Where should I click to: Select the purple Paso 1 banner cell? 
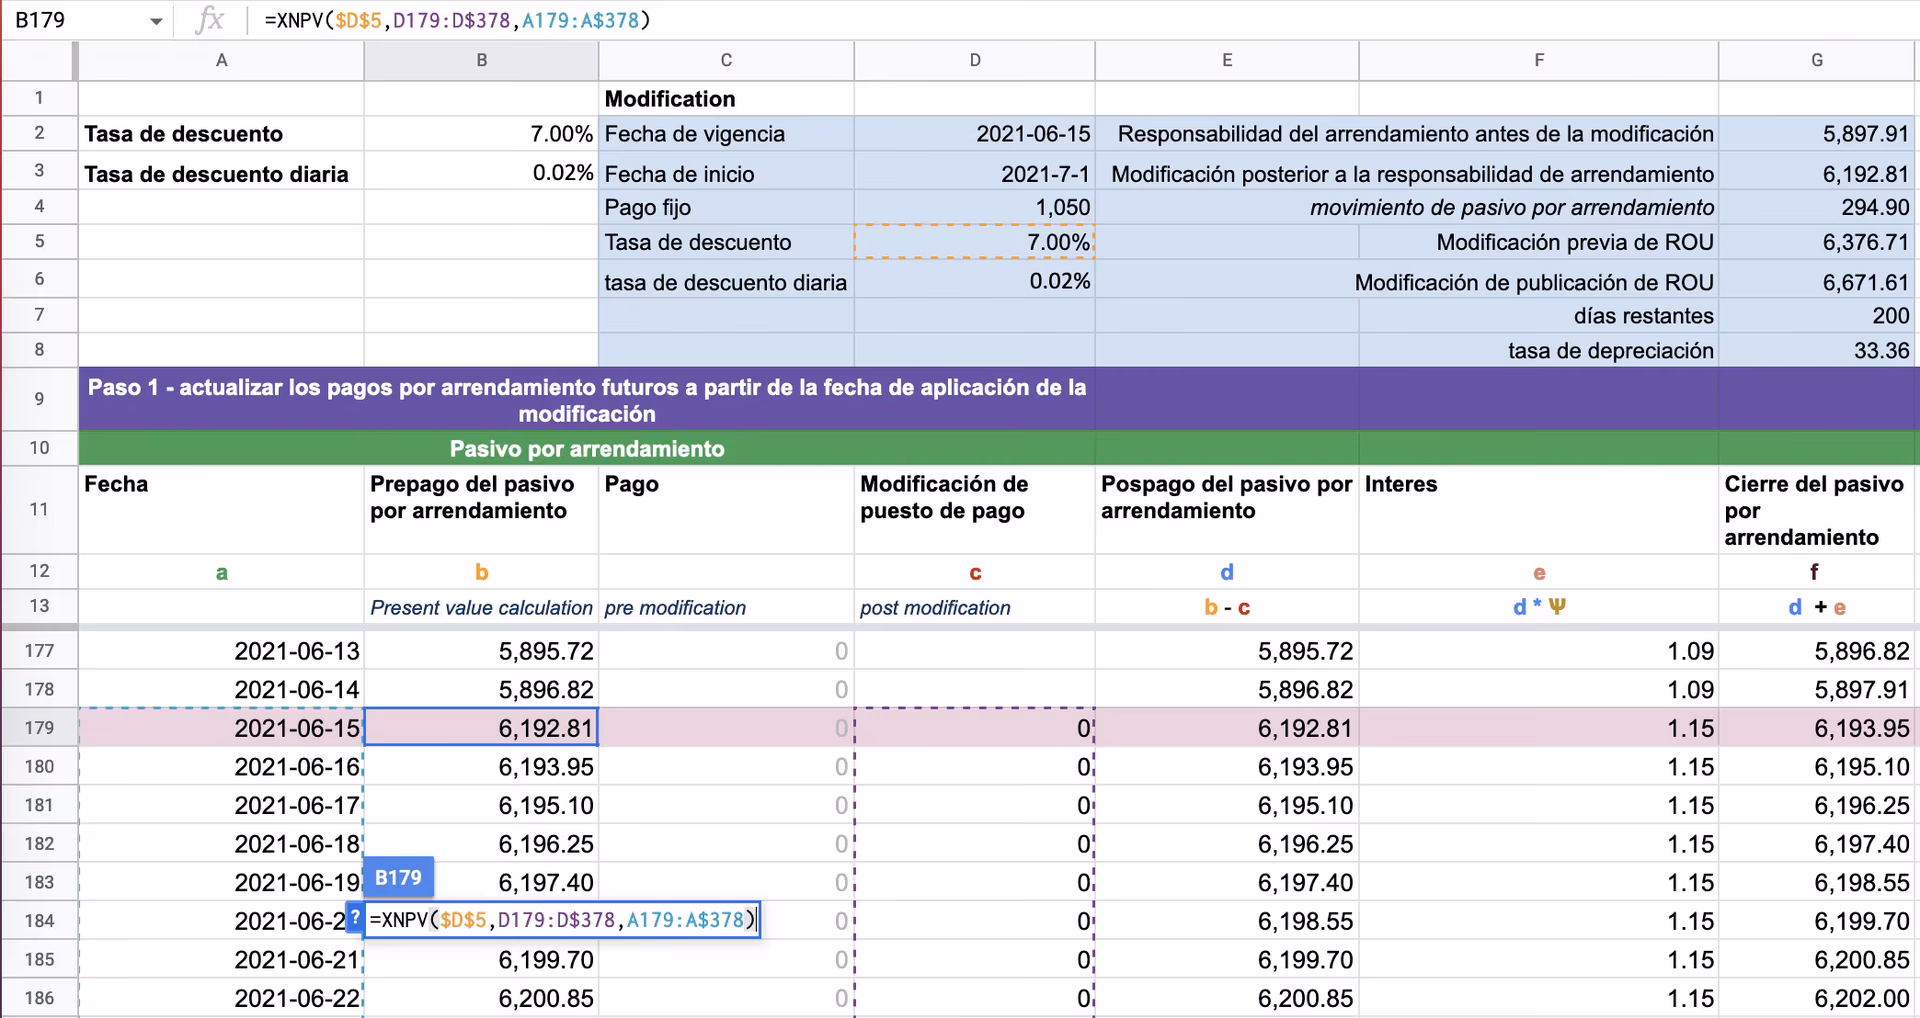[x=586, y=399]
